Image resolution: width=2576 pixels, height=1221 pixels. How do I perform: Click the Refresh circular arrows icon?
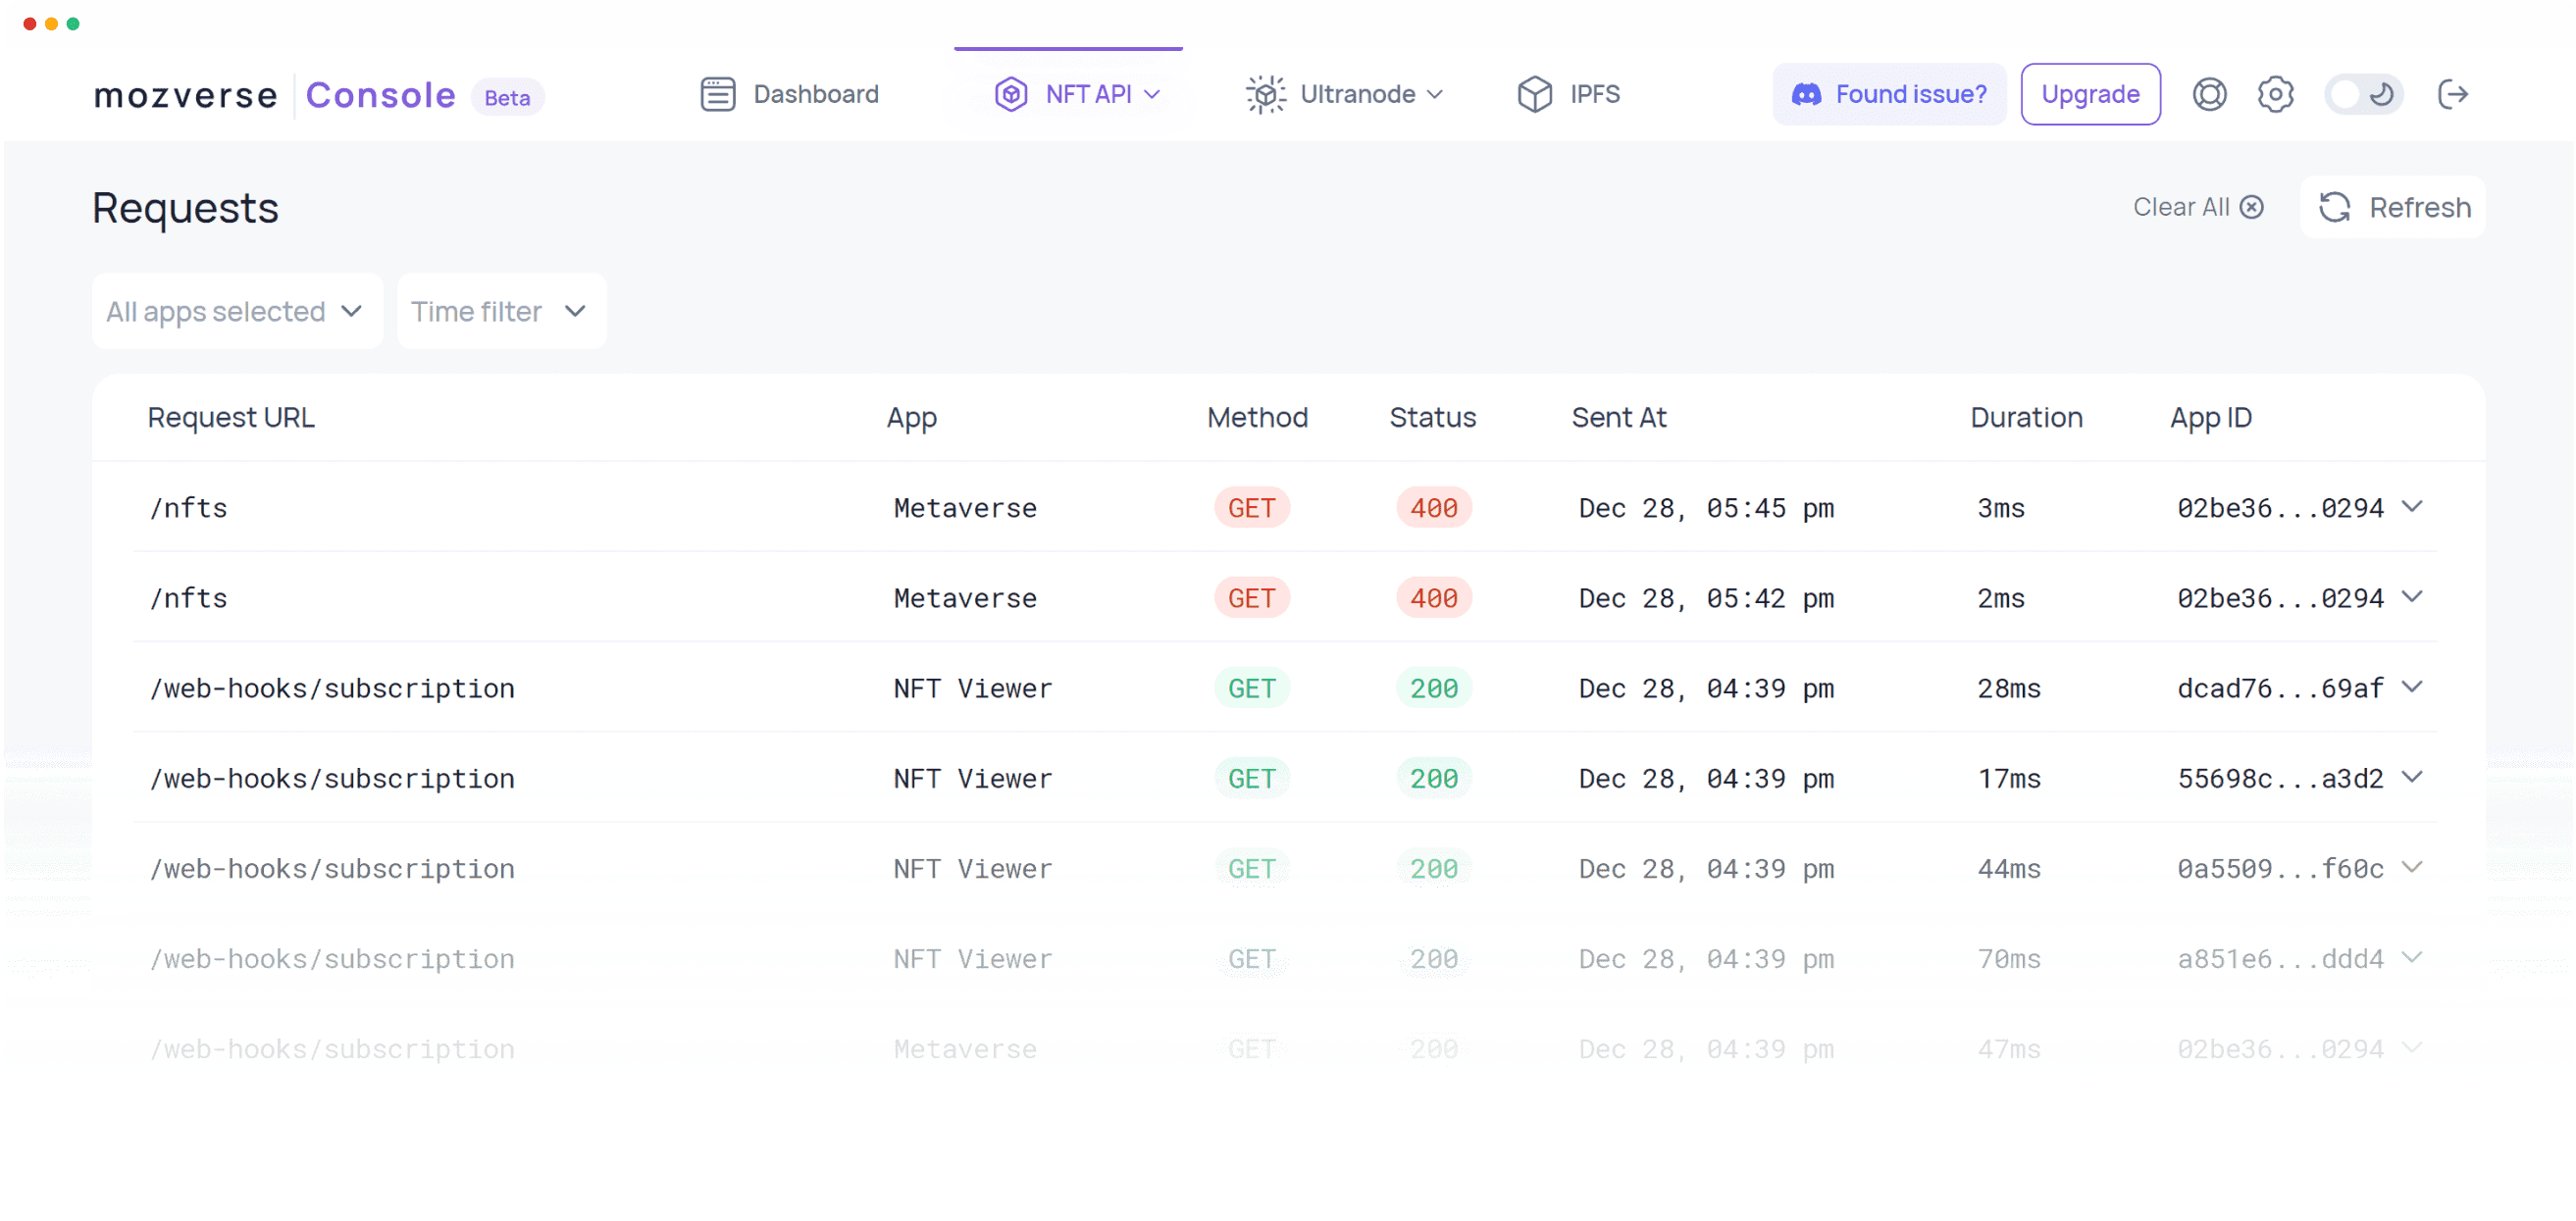coord(2334,207)
